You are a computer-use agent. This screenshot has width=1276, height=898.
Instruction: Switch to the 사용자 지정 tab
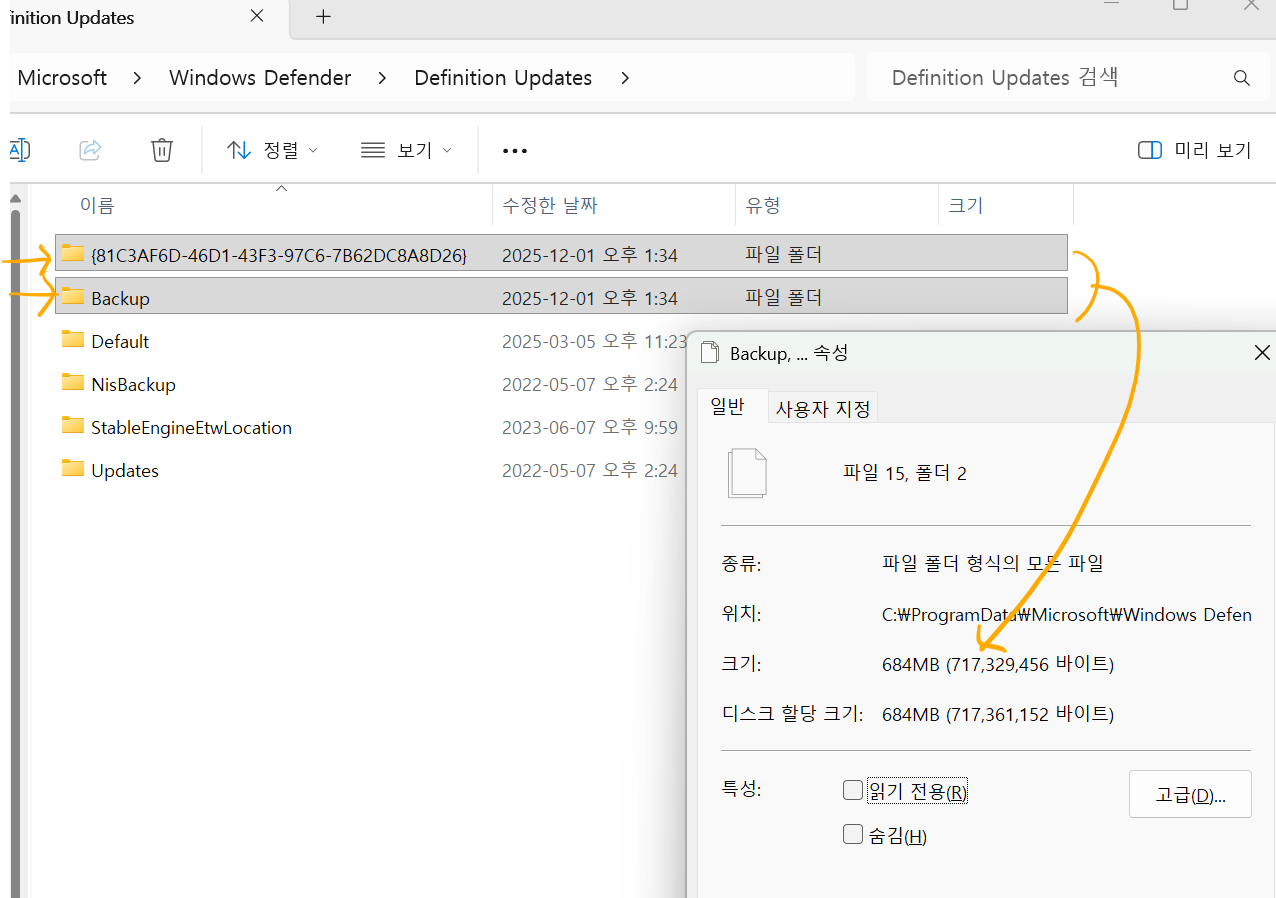click(x=822, y=406)
